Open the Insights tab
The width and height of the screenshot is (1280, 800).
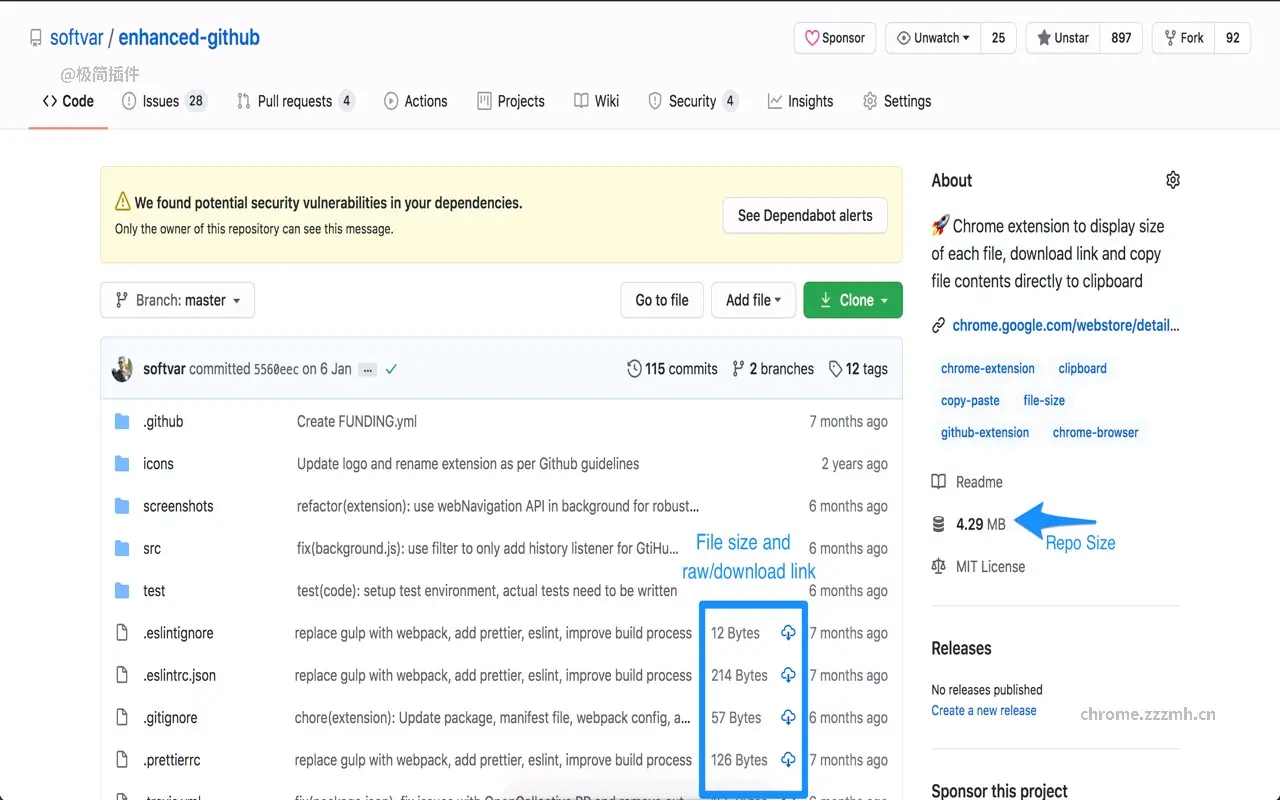coord(800,100)
